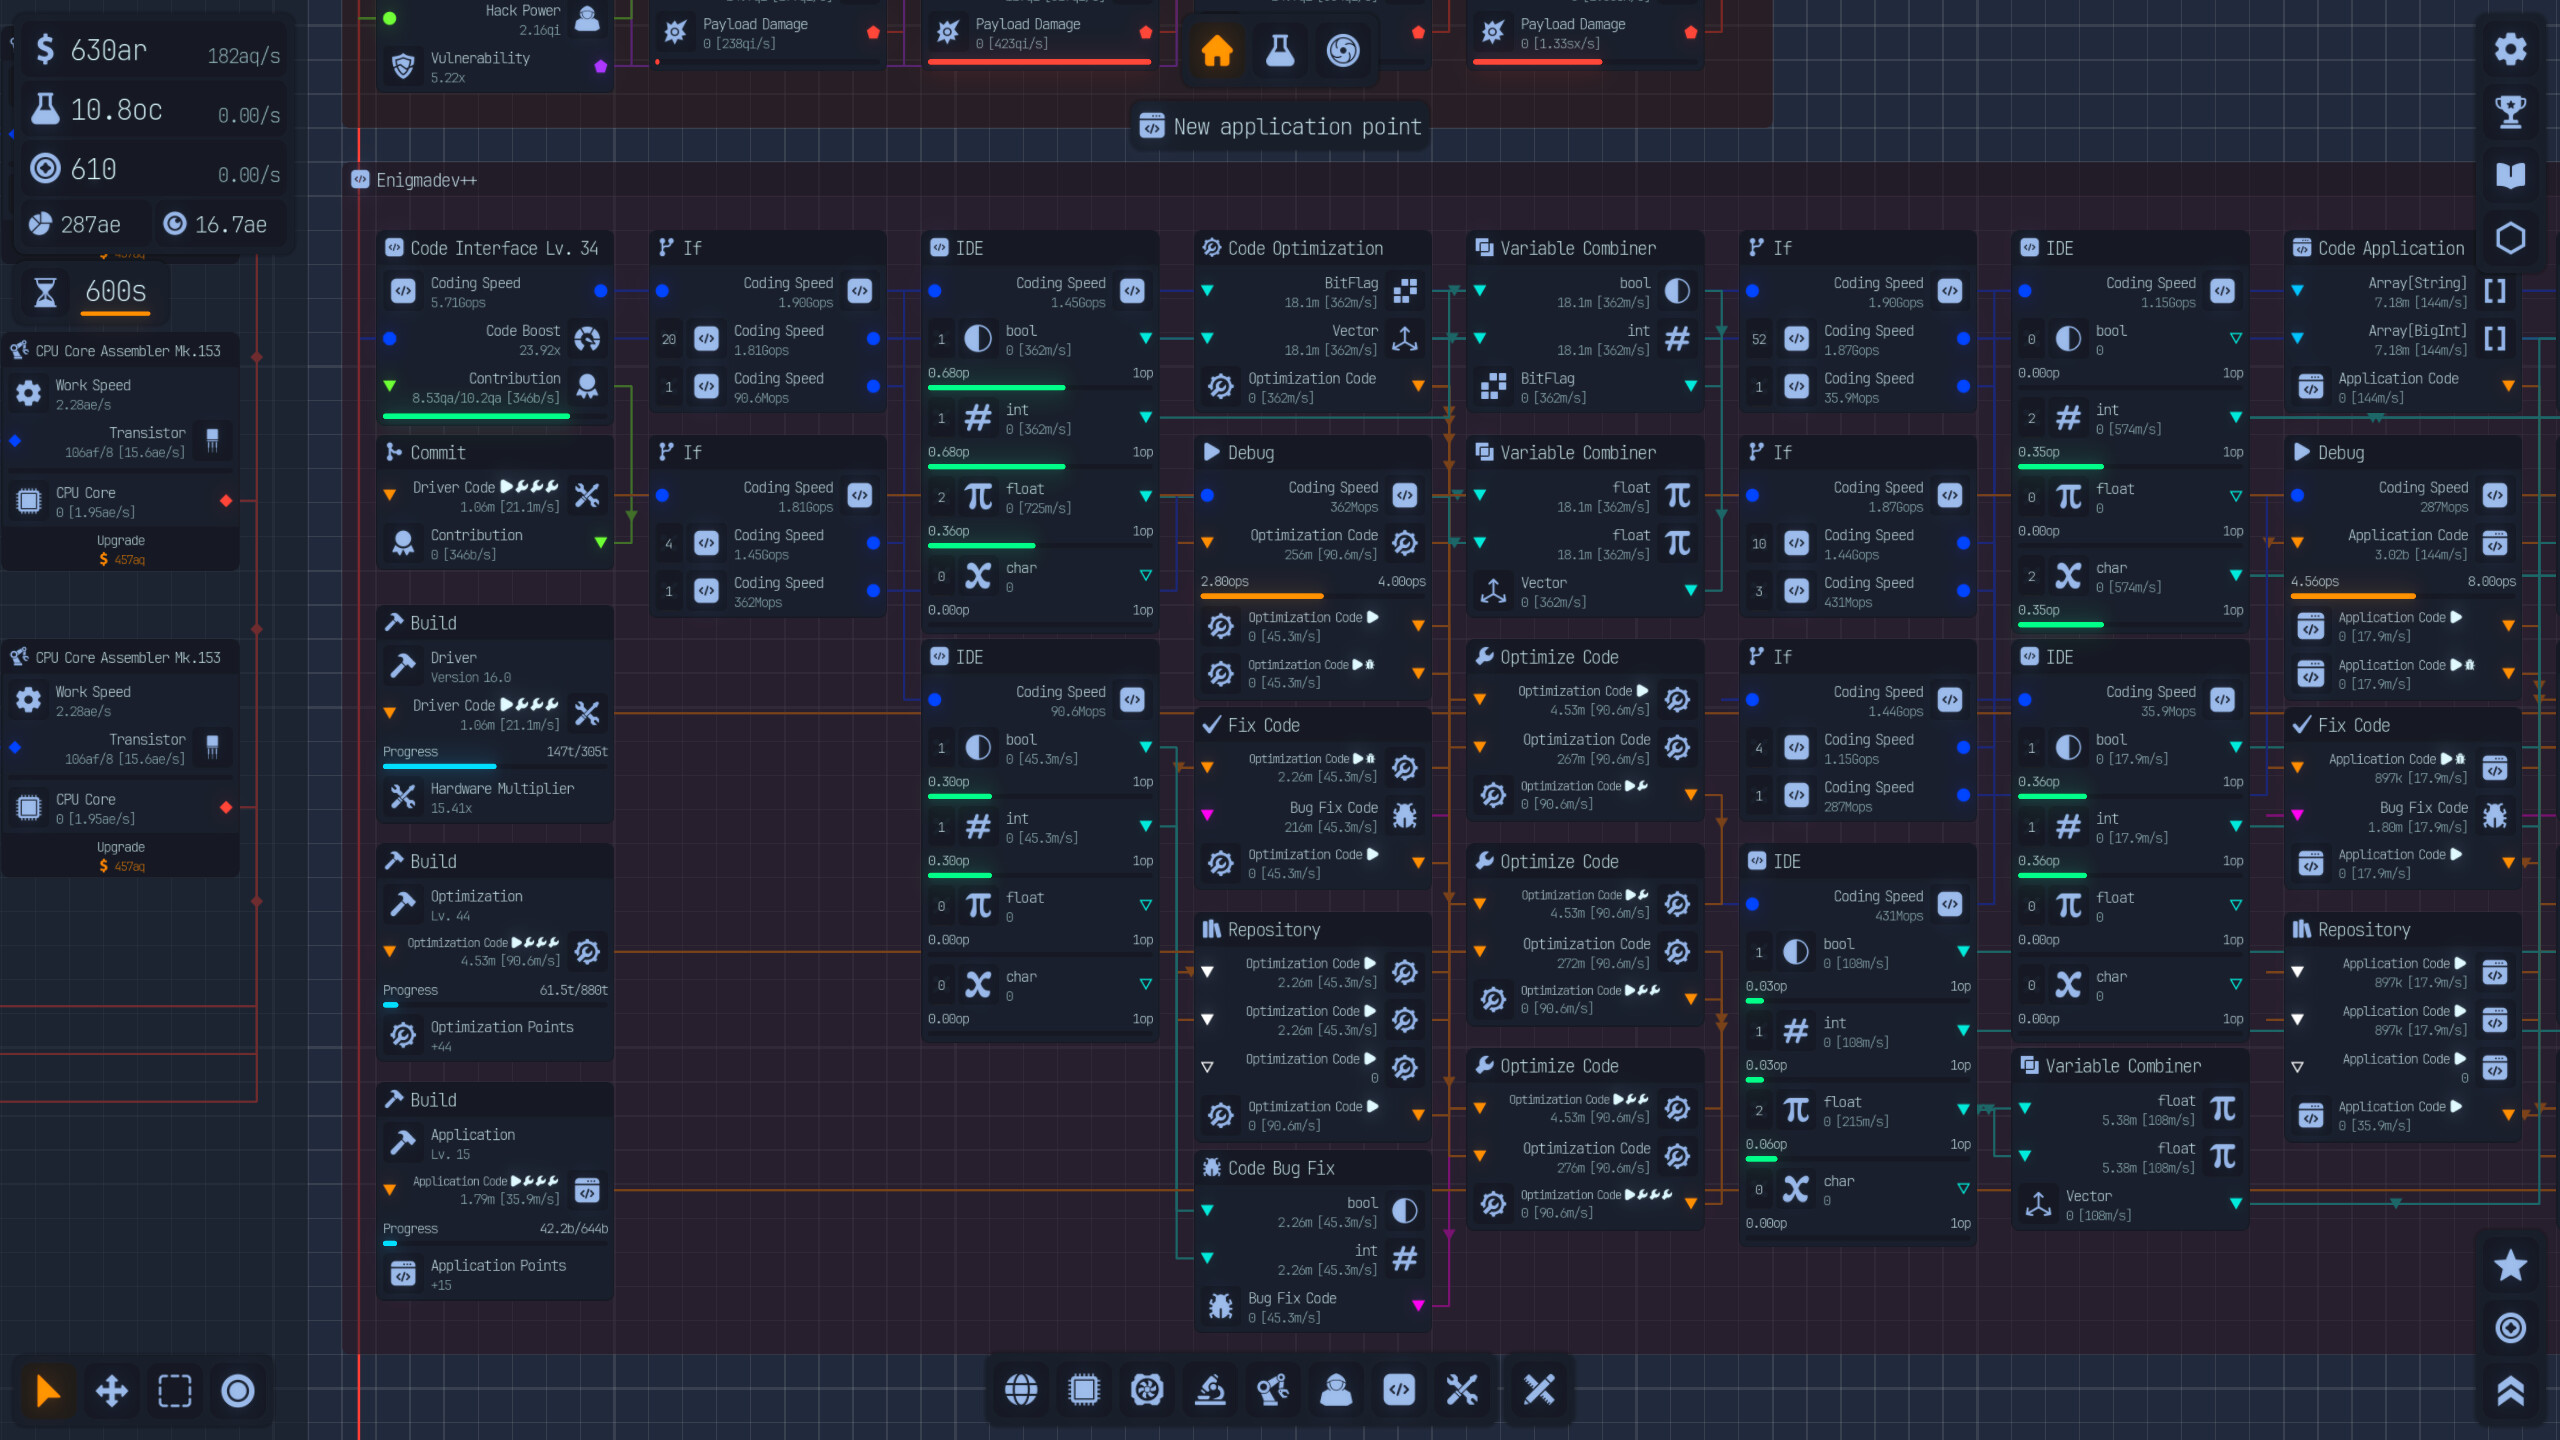Click the Optimization Lv. 44 hammer icon
Screen dimensions: 2560x1440
click(403, 904)
